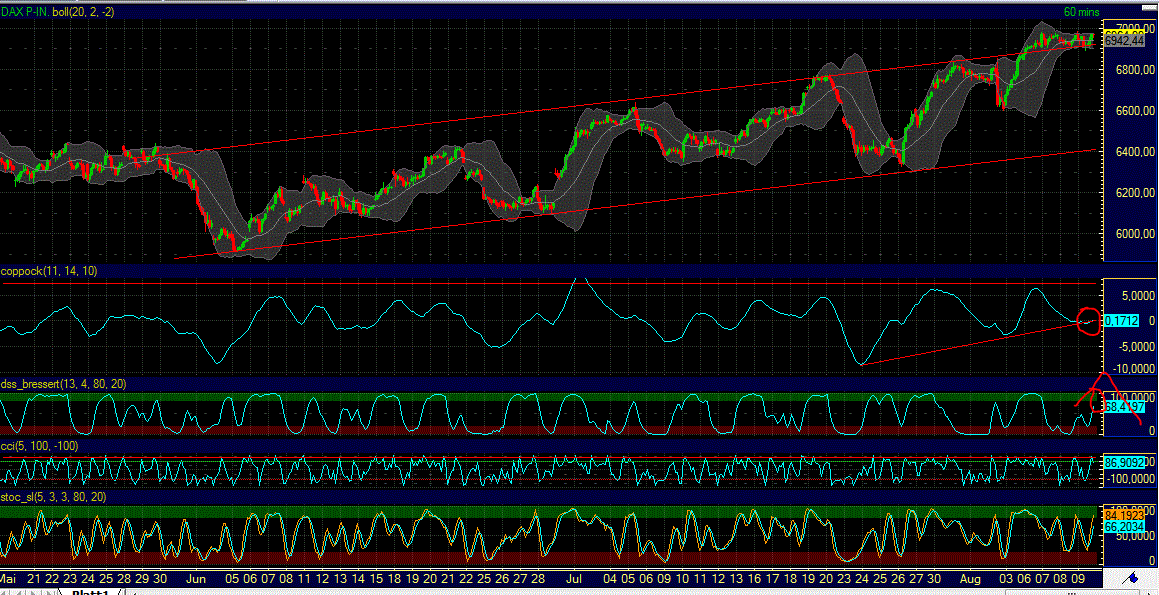The width and height of the screenshot is (1159, 595).
Task: Click the 66.2034 stochastic signal value badge
Action: 1122,523
